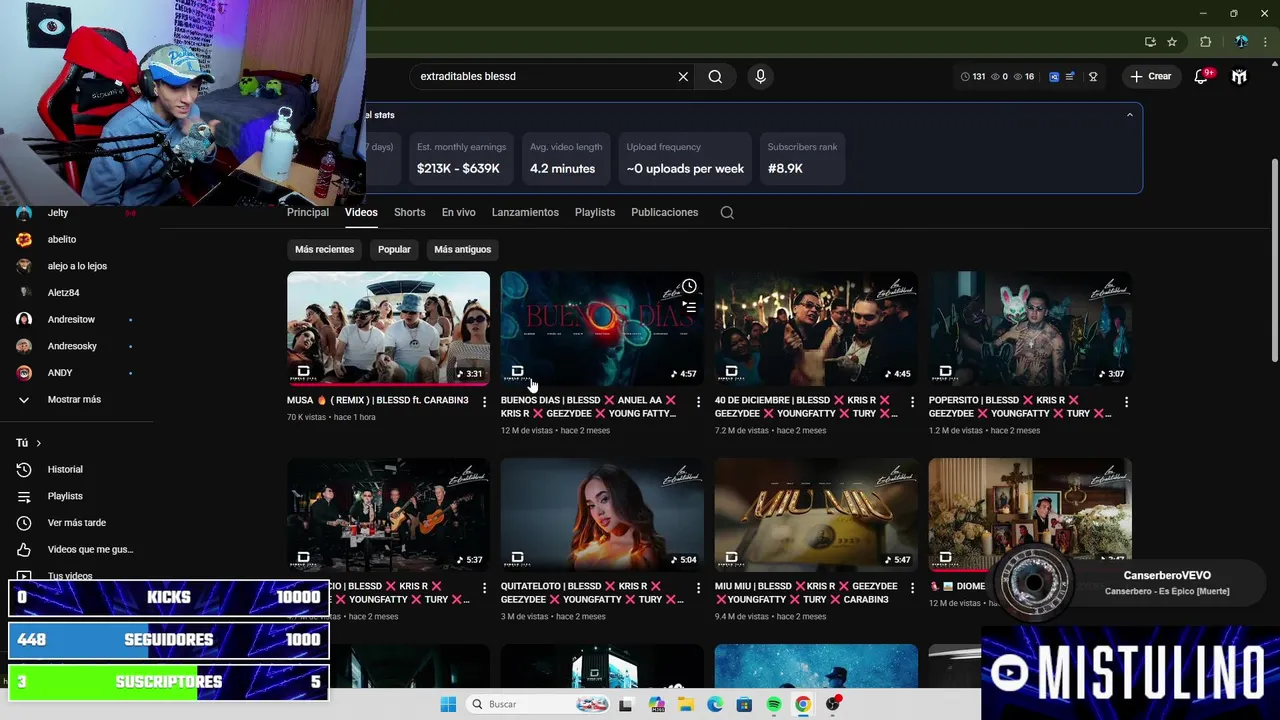This screenshot has width=1280, height=720.
Task: Click Watch later clock on BUENOS DIAS thumbnail
Action: click(x=689, y=287)
